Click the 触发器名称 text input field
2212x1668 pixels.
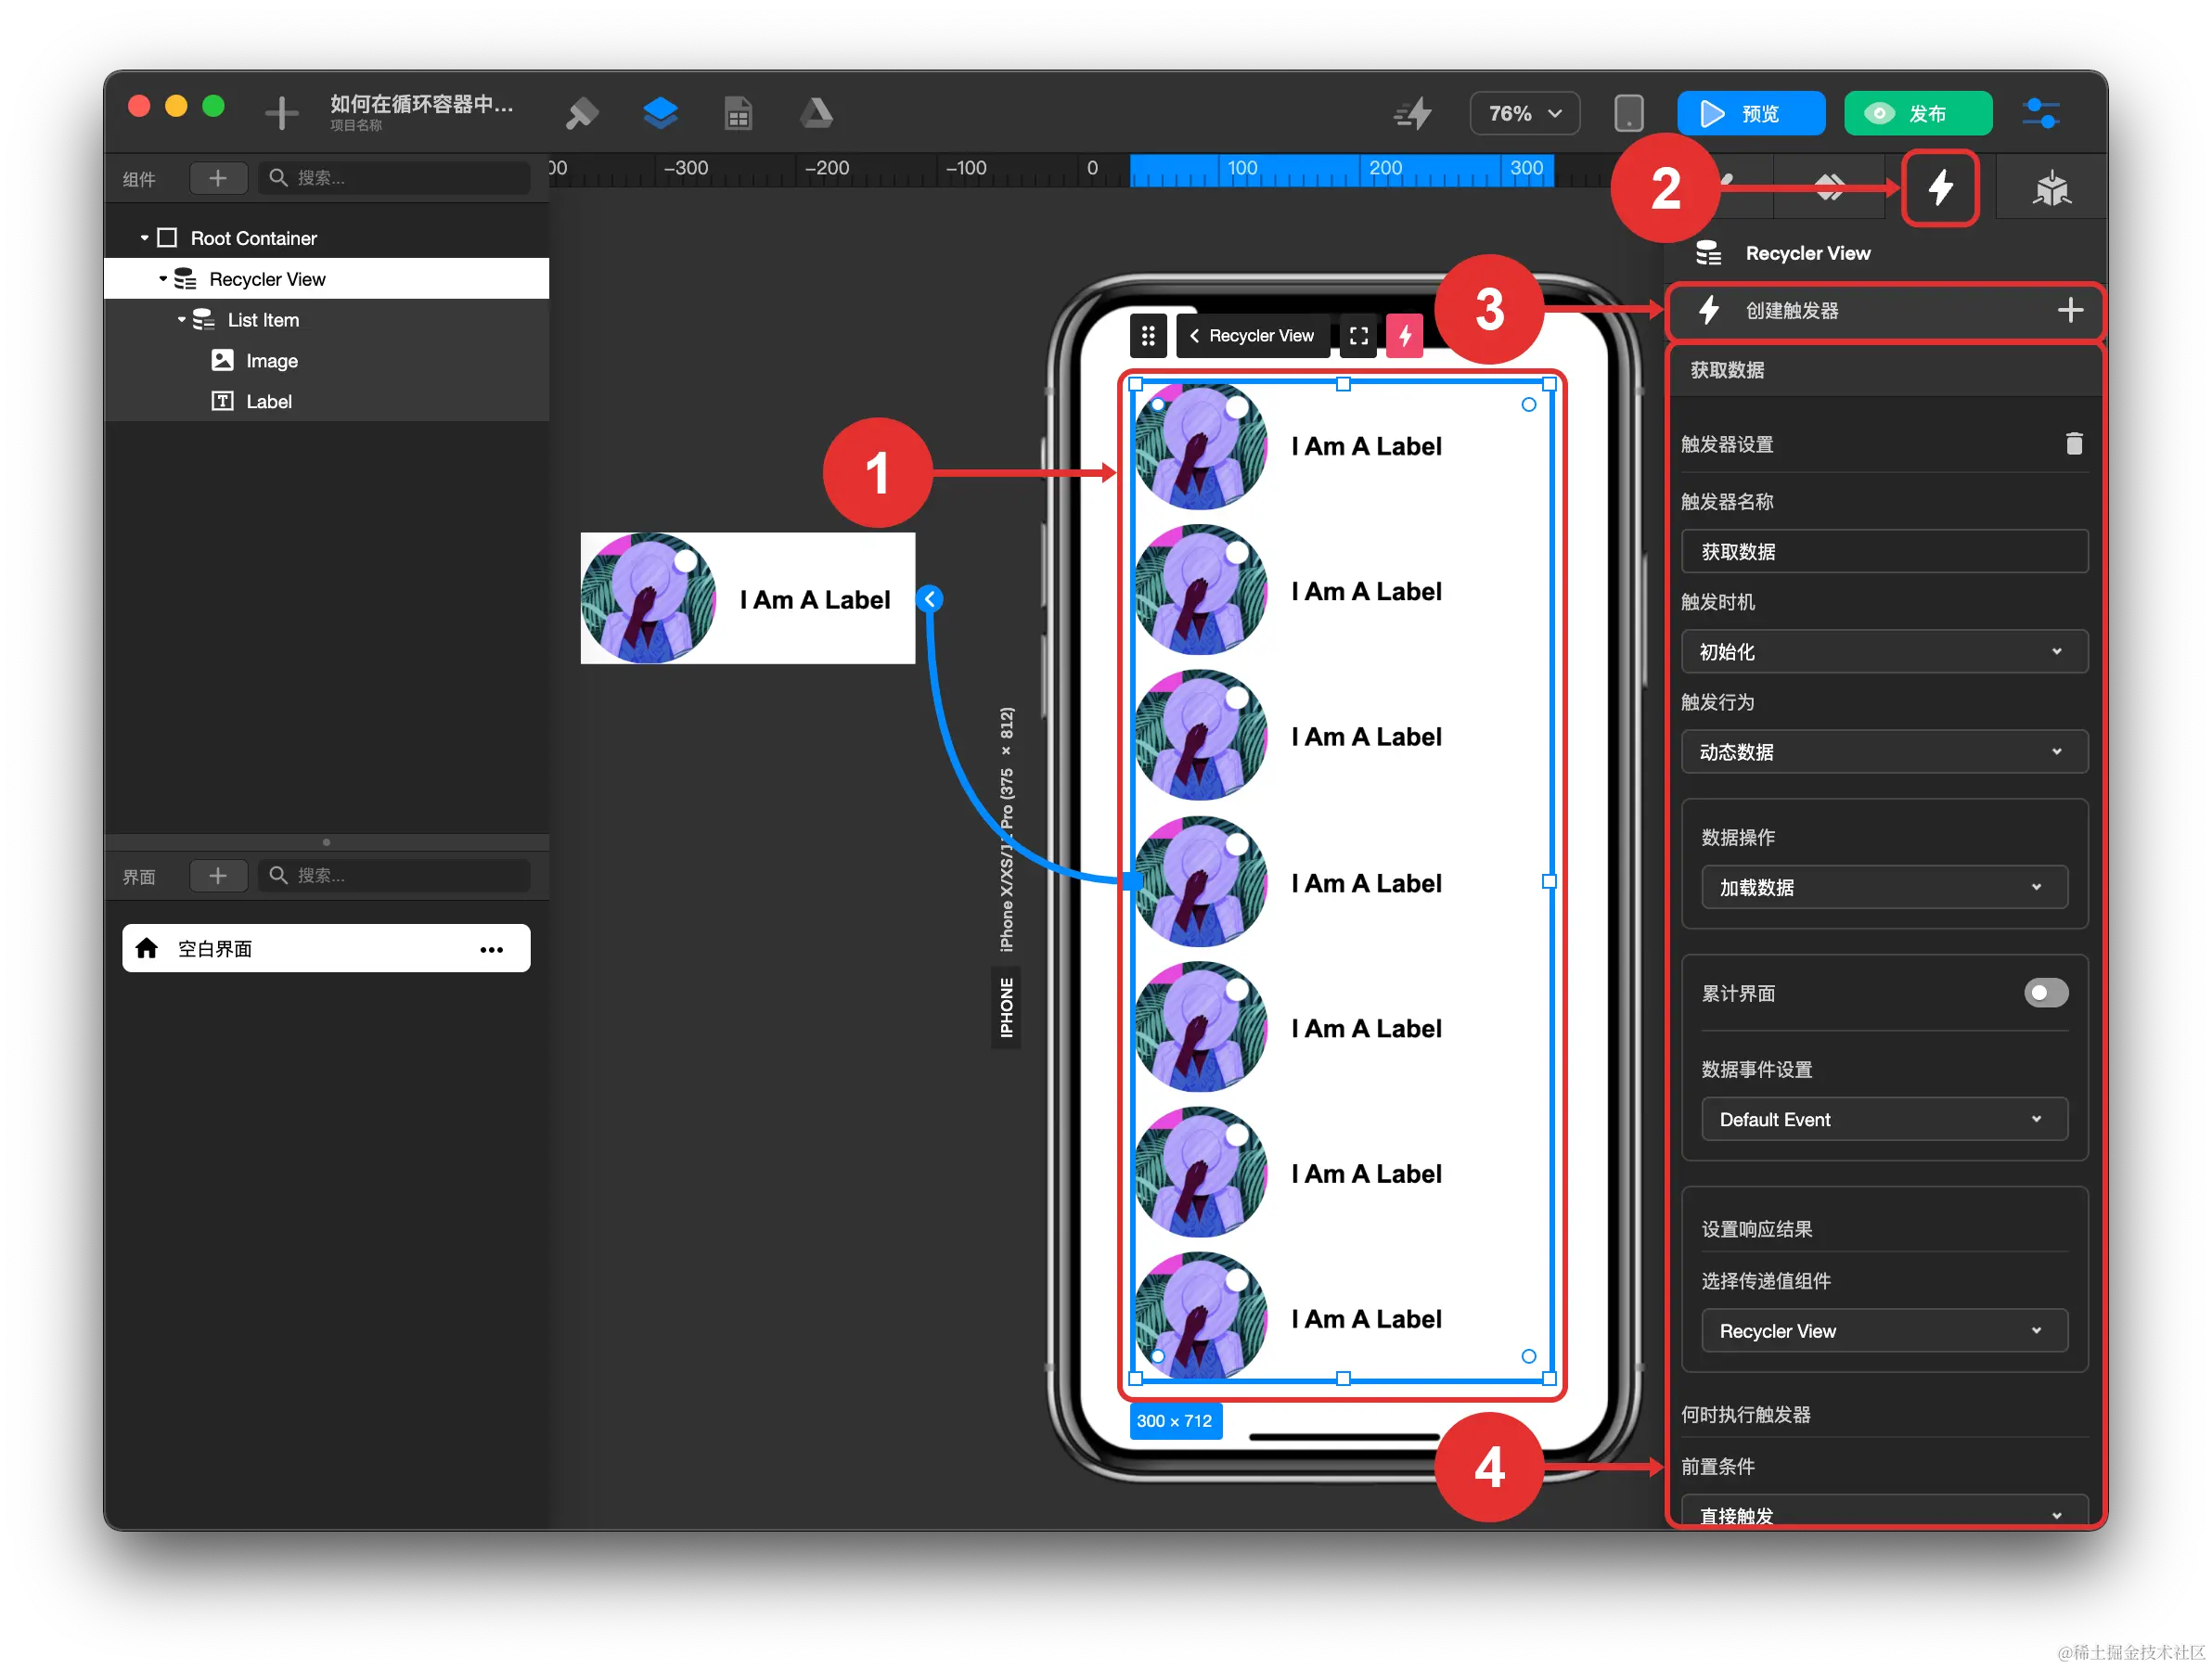tap(1883, 551)
